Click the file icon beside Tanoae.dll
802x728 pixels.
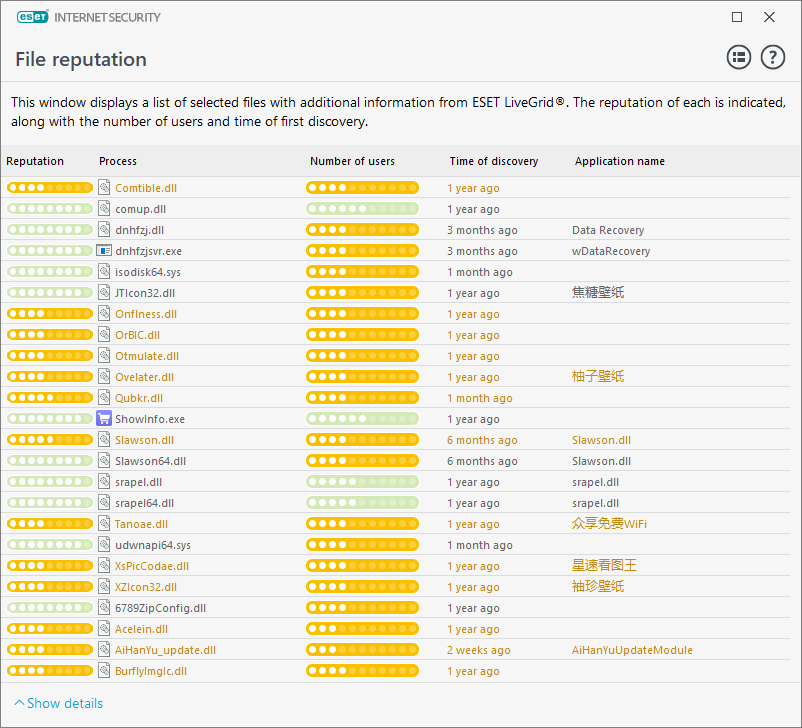[x=104, y=523]
